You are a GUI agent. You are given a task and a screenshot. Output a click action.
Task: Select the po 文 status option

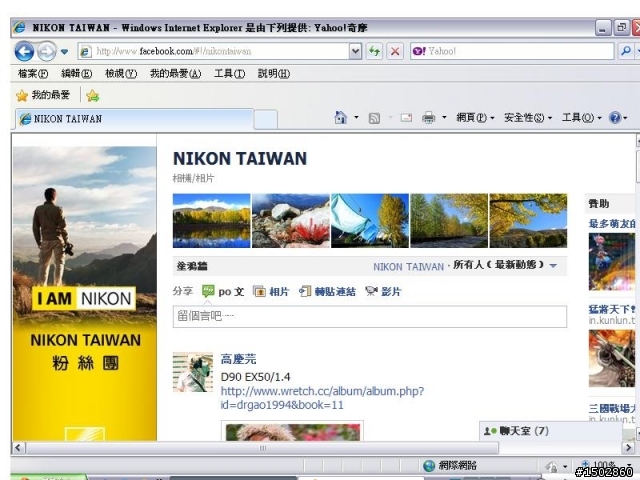pos(223,291)
